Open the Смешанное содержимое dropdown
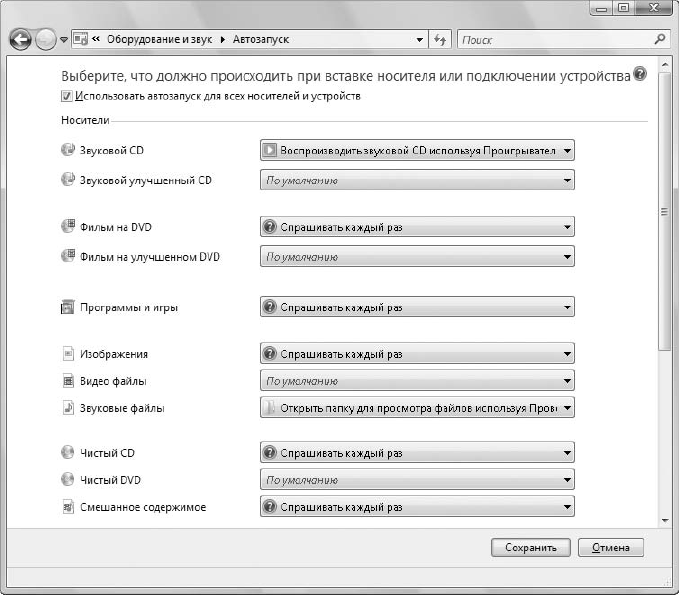Image resolution: width=679 pixels, height=595 pixels. [x=417, y=507]
